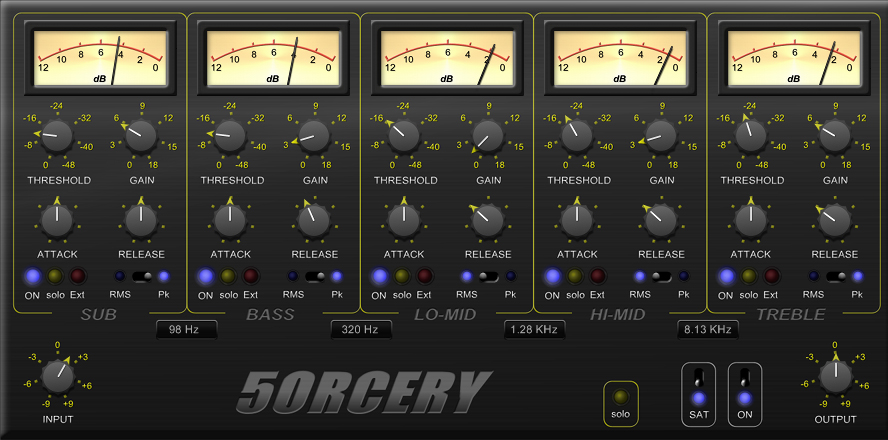The width and height of the screenshot is (888, 440).
Task: Select the 98 Hz crossover field
Action: pos(187,330)
